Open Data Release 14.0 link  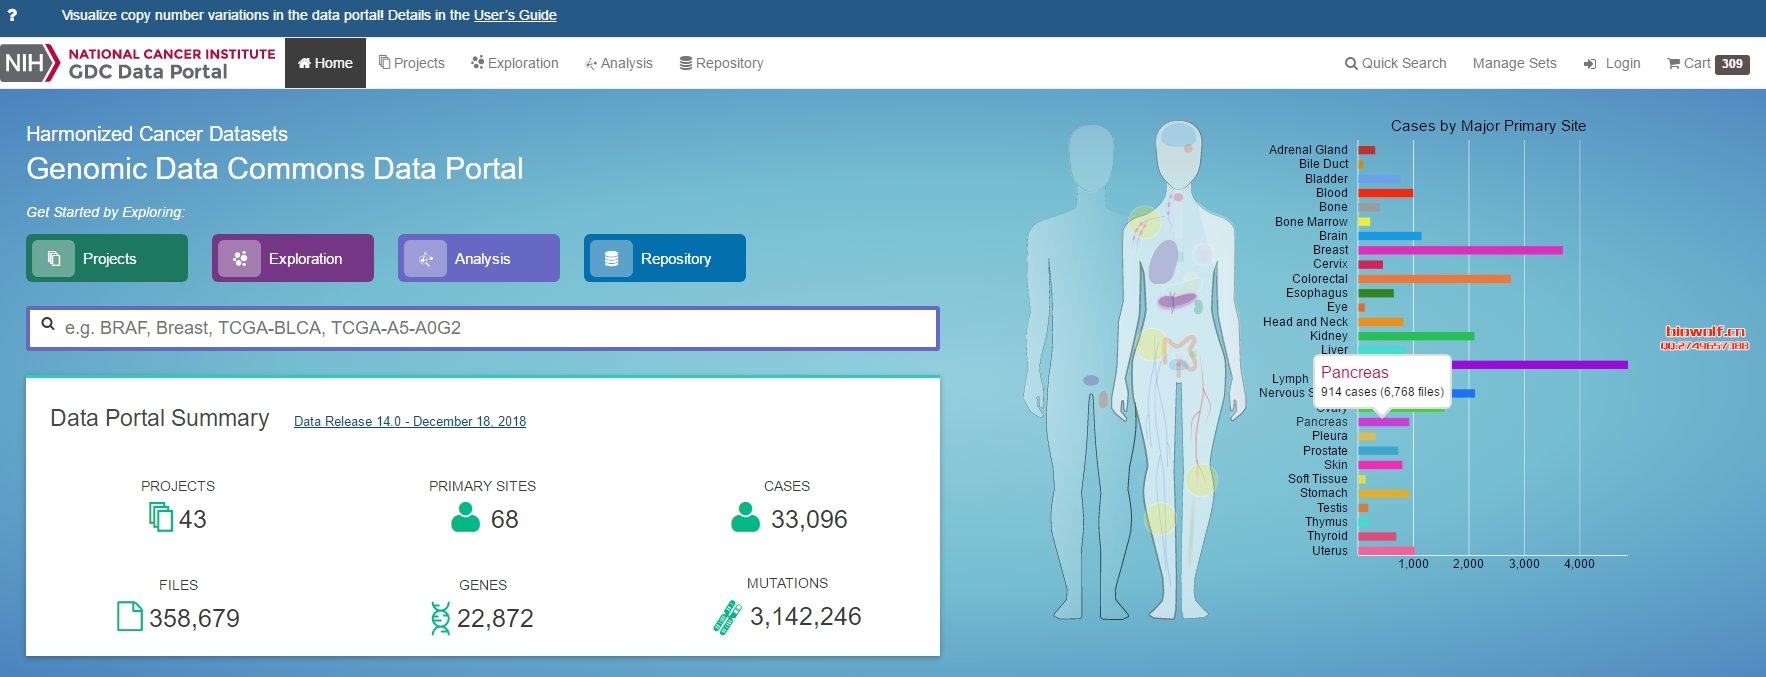coord(410,421)
